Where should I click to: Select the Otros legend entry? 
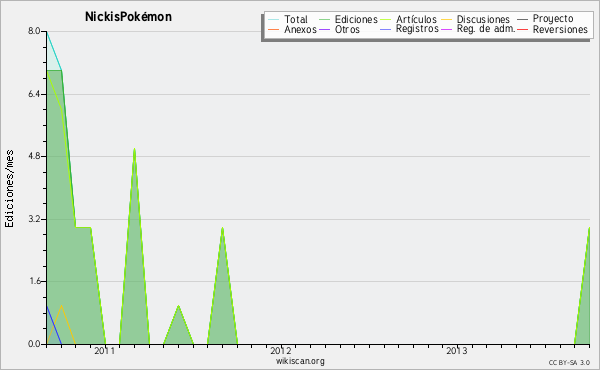(347, 29)
